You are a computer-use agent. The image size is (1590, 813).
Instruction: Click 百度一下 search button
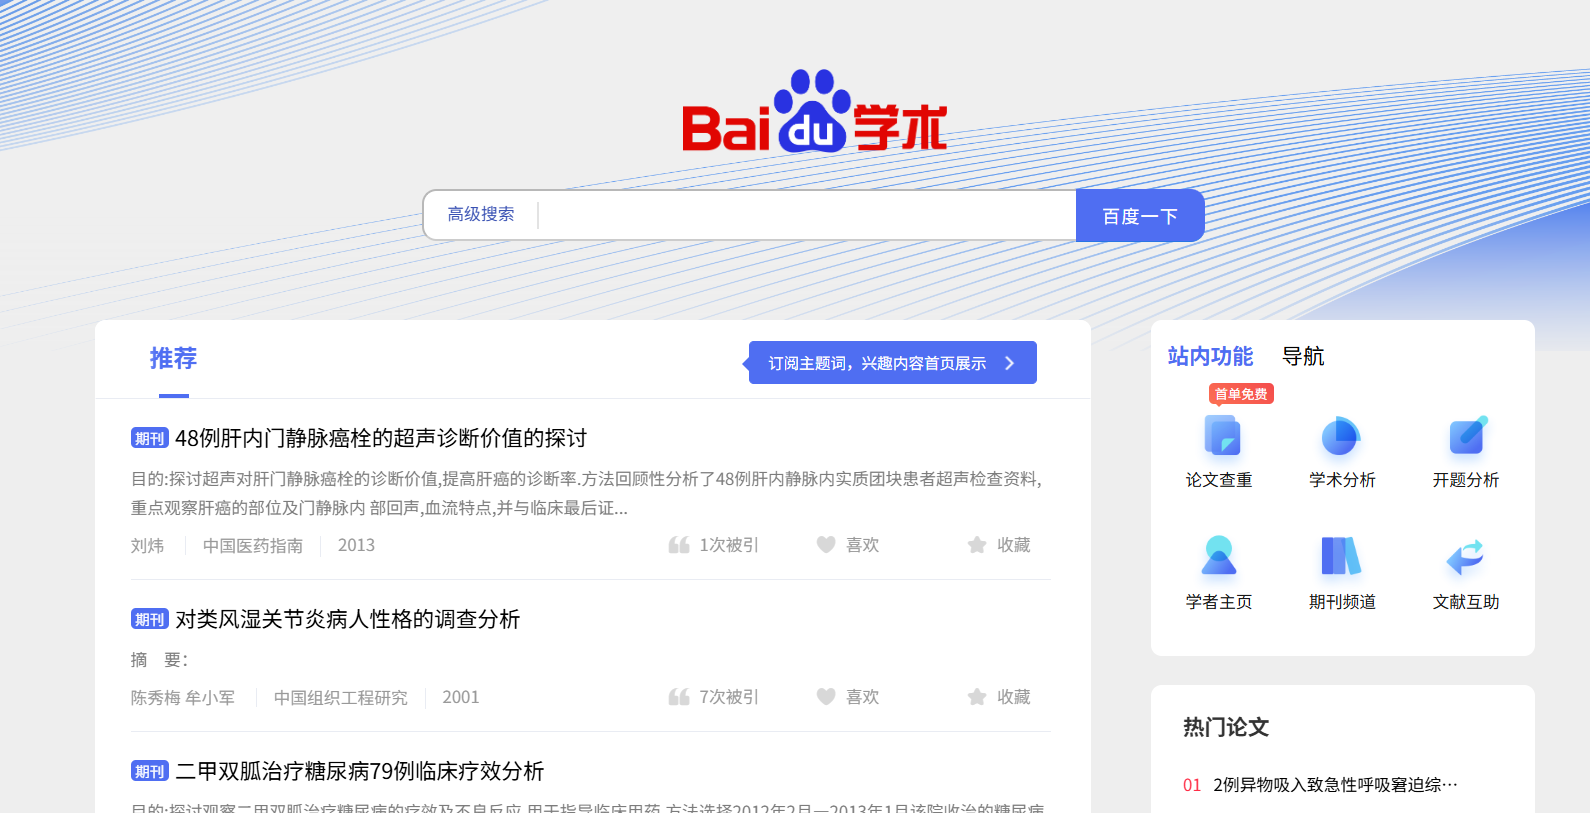point(1140,215)
